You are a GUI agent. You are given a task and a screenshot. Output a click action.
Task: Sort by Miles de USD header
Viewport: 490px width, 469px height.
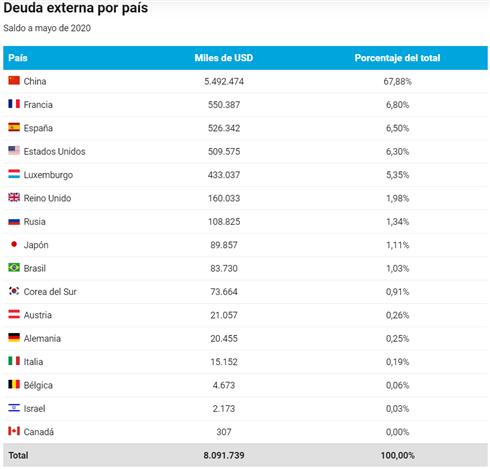pos(224,58)
